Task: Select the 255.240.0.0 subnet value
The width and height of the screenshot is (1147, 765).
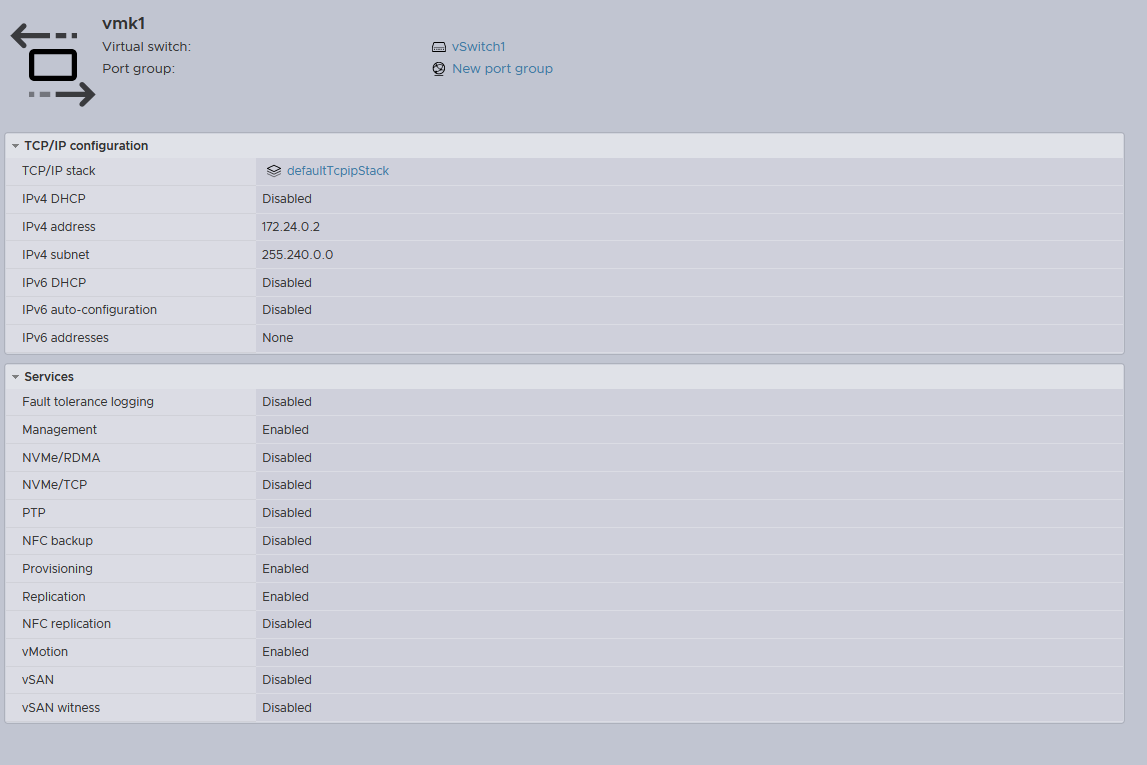Action: click(x=298, y=255)
